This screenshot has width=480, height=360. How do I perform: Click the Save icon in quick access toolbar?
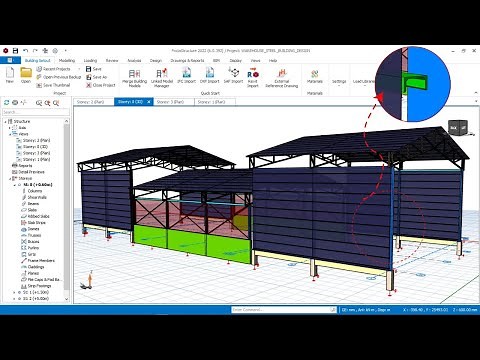pyautogui.click(x=15, y=51)
